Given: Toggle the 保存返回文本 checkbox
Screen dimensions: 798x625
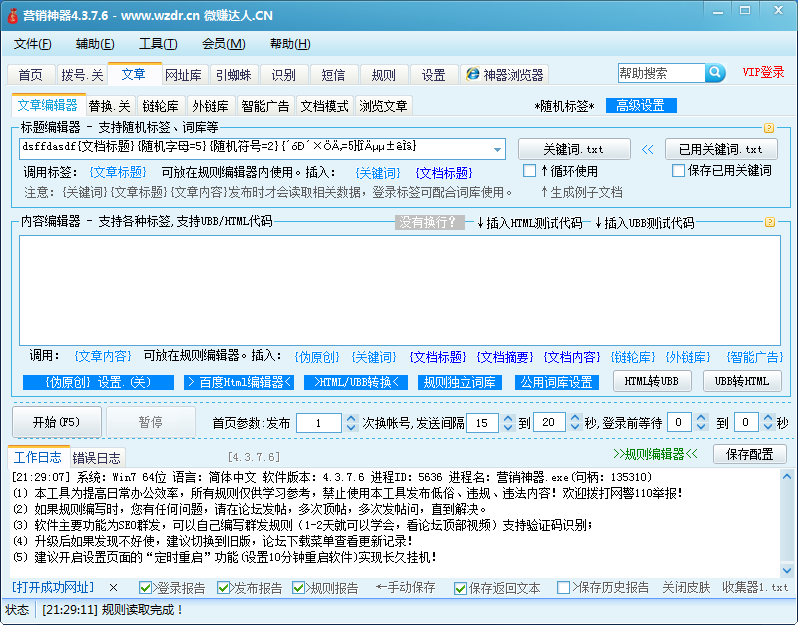Looking at the screenshot, I should pyautogui.click(x=461, y=588).
